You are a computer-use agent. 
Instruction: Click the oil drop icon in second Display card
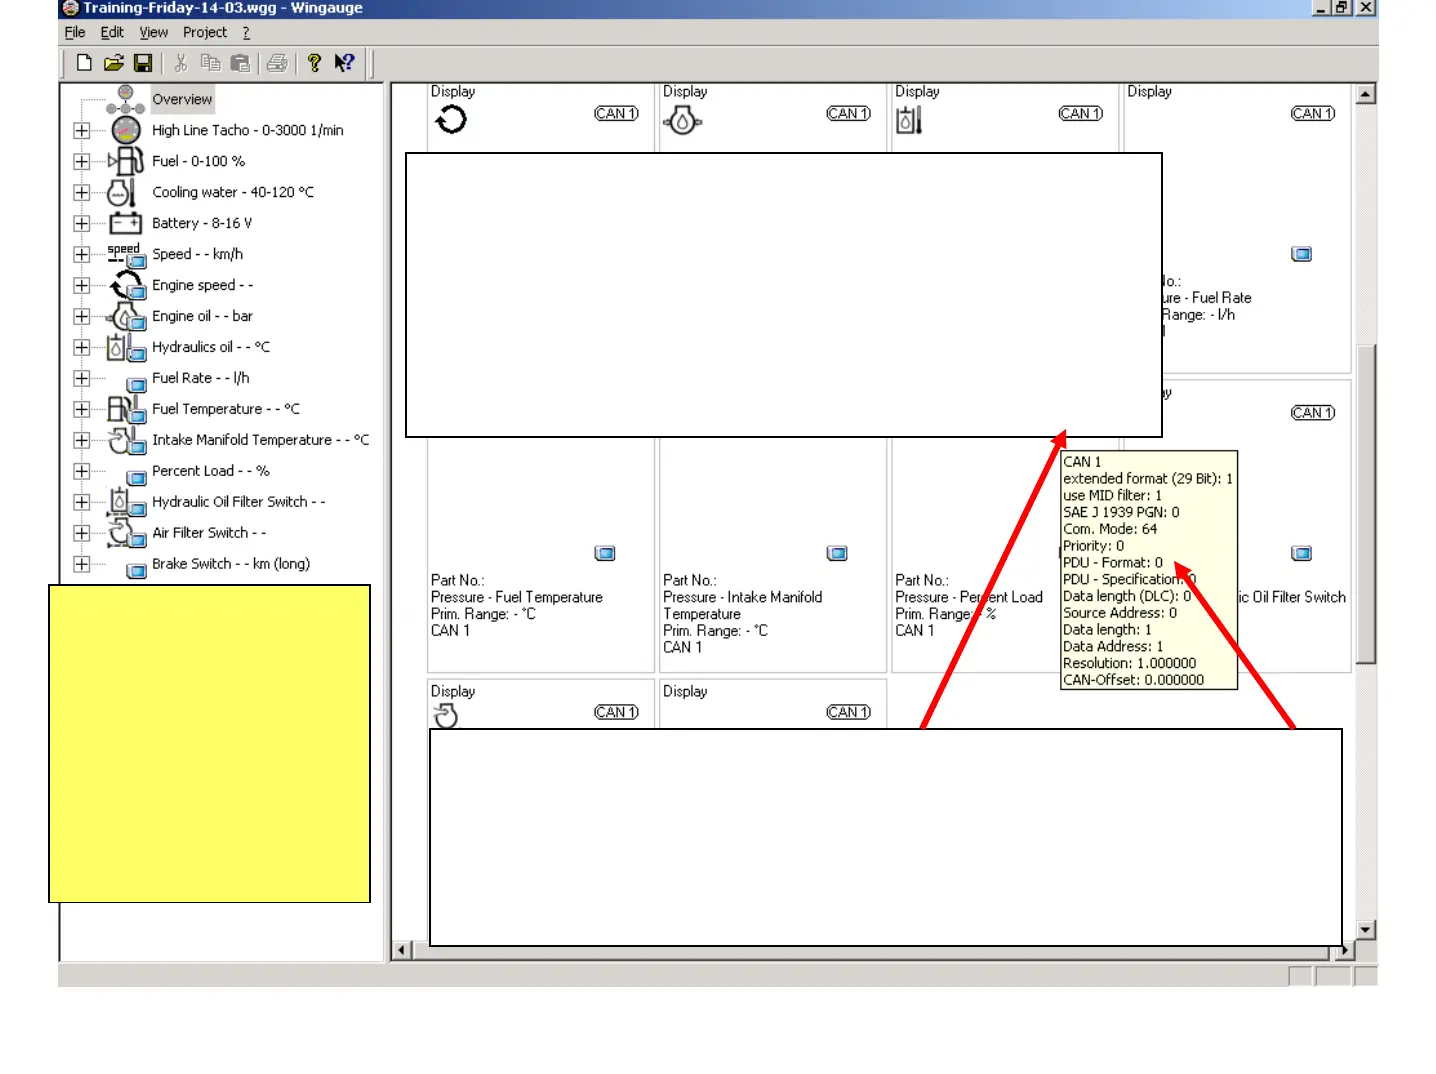682,121
